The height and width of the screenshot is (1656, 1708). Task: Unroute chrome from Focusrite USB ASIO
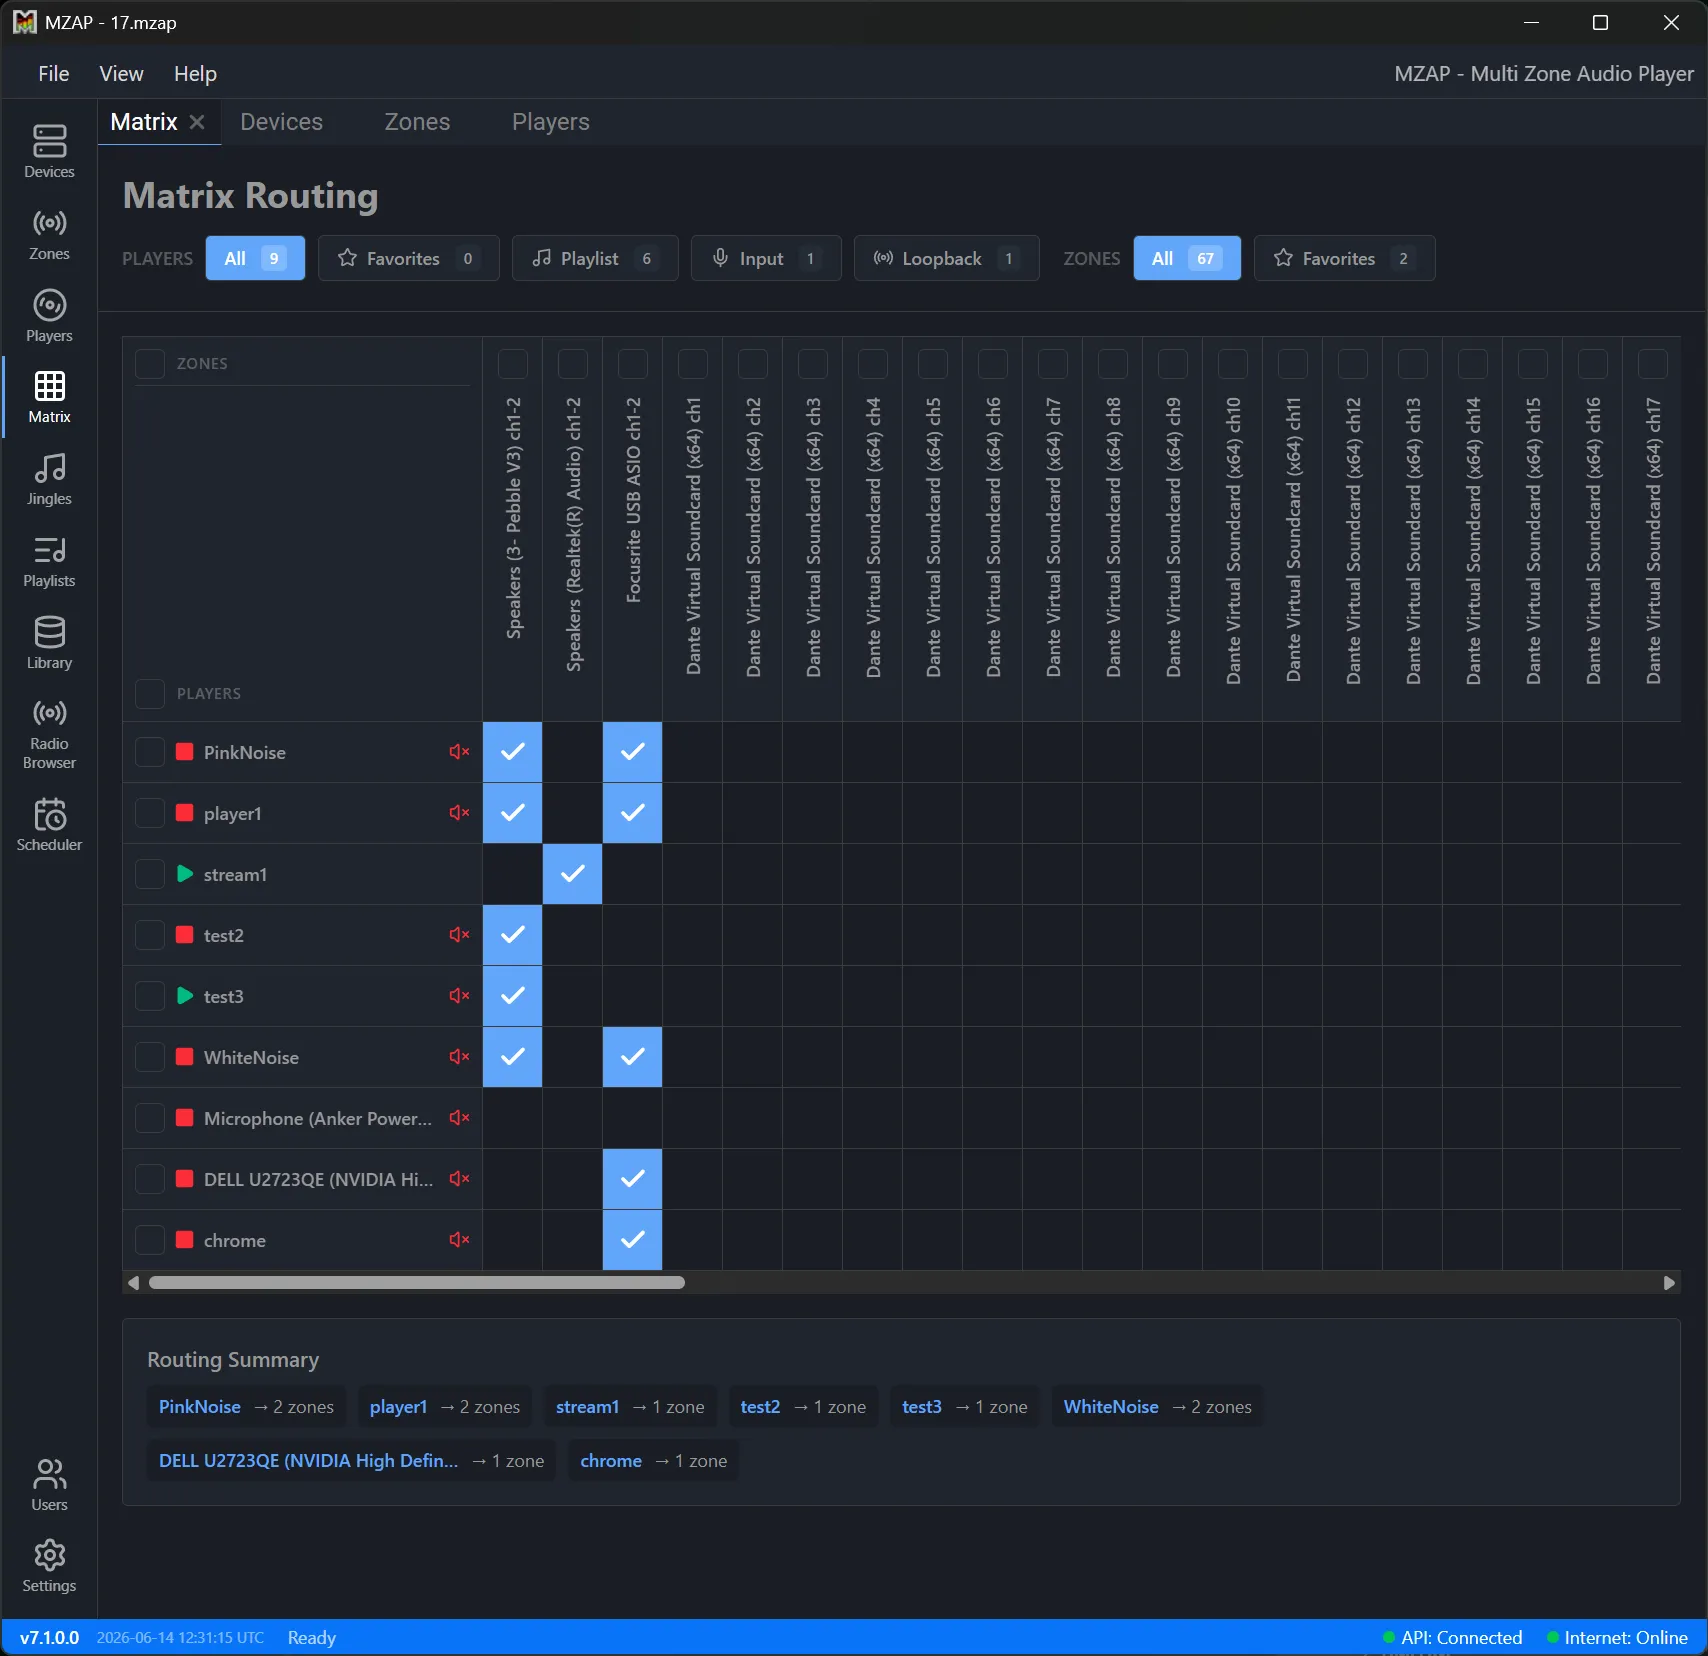pos(633,1240)
